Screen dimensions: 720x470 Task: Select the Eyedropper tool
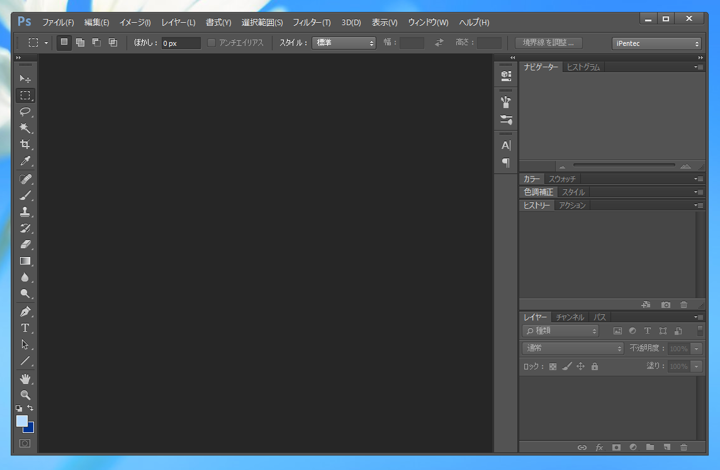(x=25, y=161)
